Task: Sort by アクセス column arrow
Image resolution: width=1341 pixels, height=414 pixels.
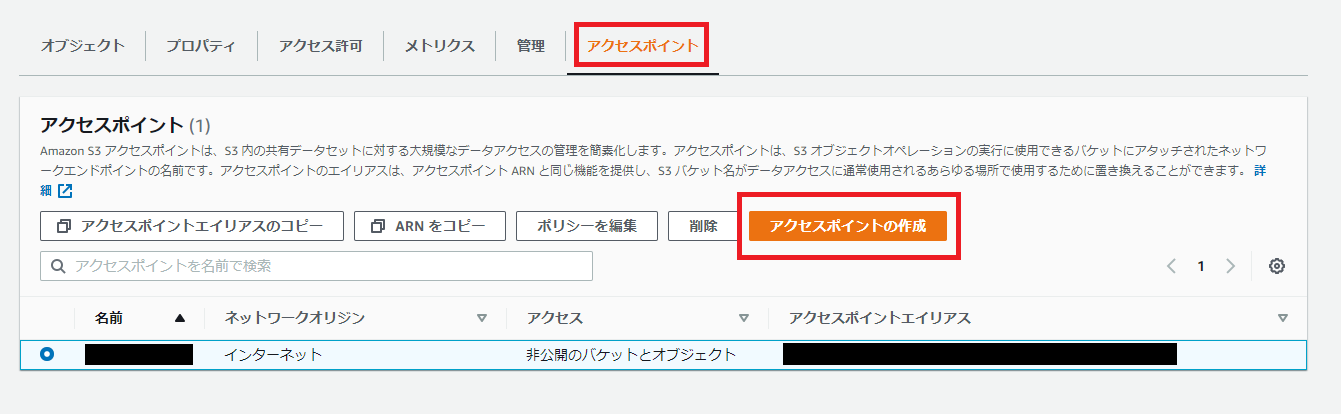Action: pos(744,318)
